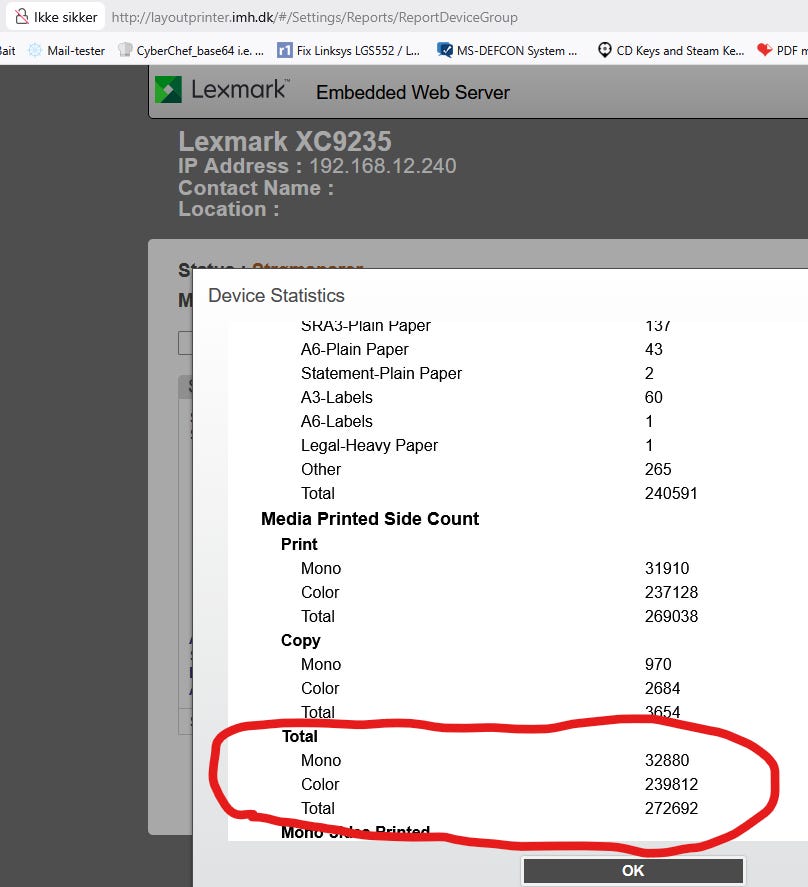The image size is (808, 887).
Task: Click the Lexmark XC9235 heading
Action: (x=285, y=141)
